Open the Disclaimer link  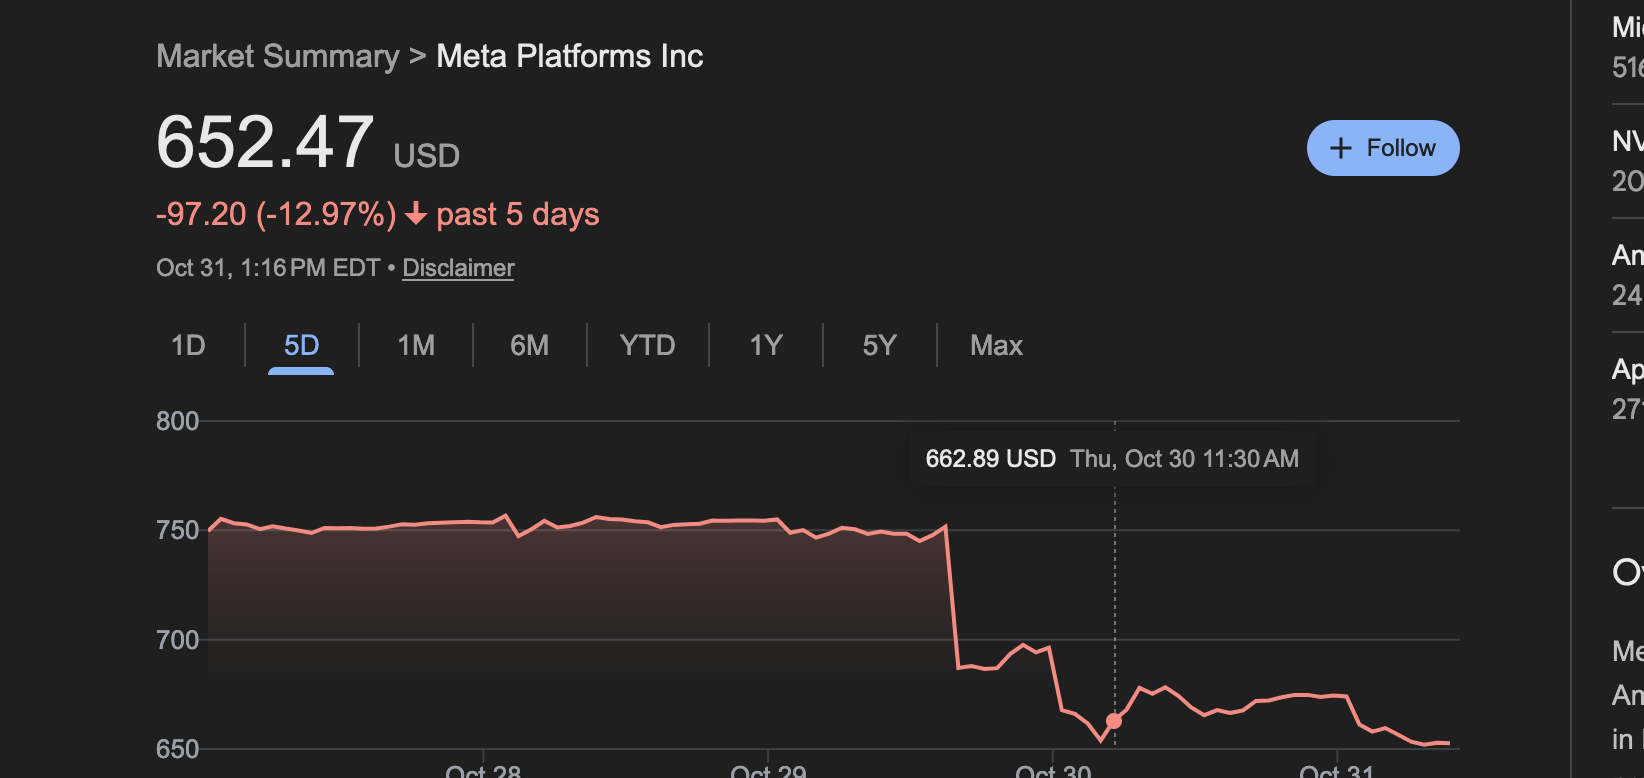click(x=458, y=268)
